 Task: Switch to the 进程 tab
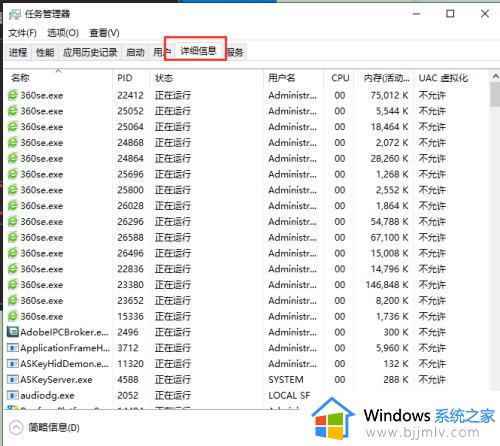click(18, 52)
